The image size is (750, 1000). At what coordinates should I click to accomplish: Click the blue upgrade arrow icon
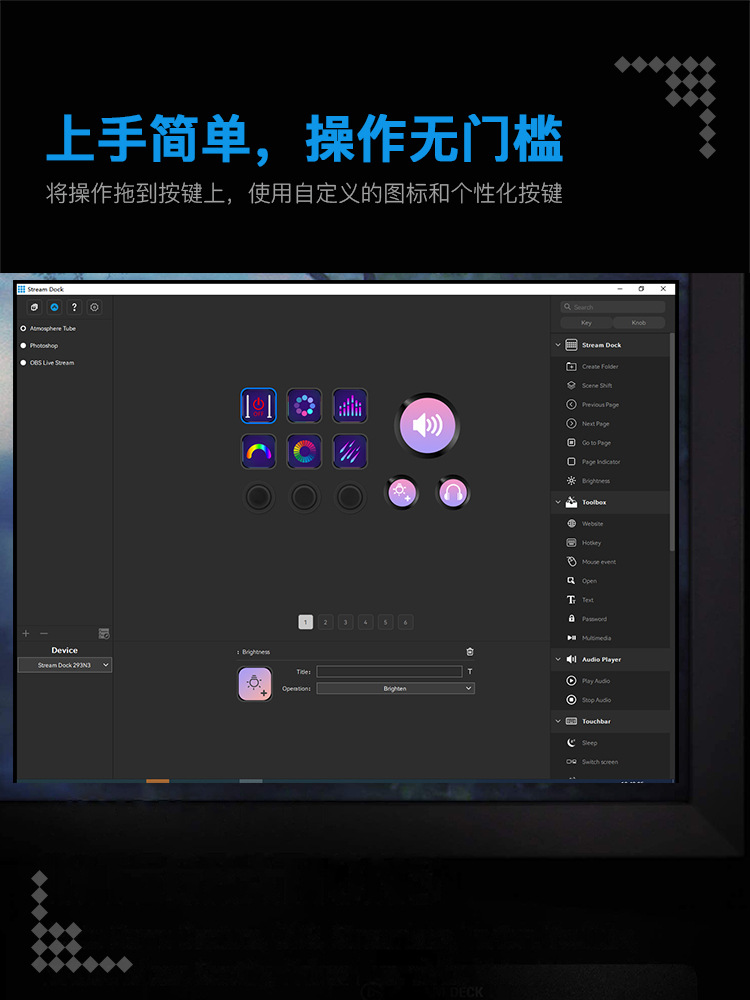coord(54,307)
